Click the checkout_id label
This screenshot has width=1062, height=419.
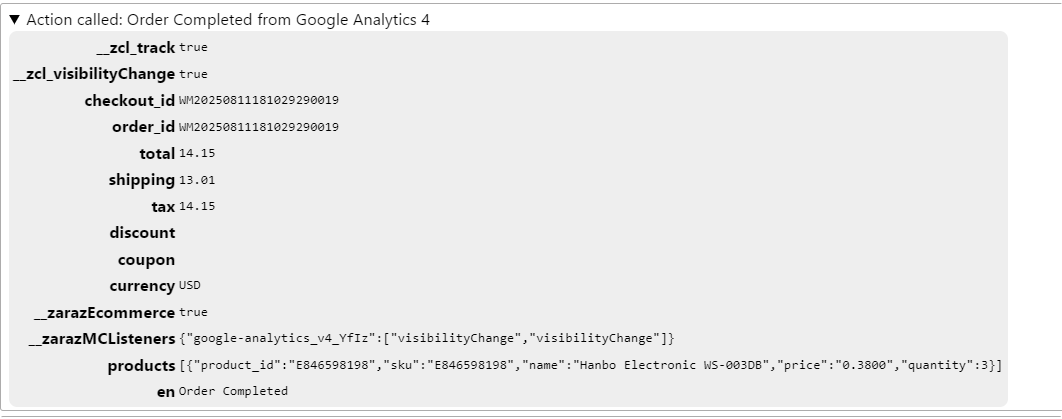point(130,101)
